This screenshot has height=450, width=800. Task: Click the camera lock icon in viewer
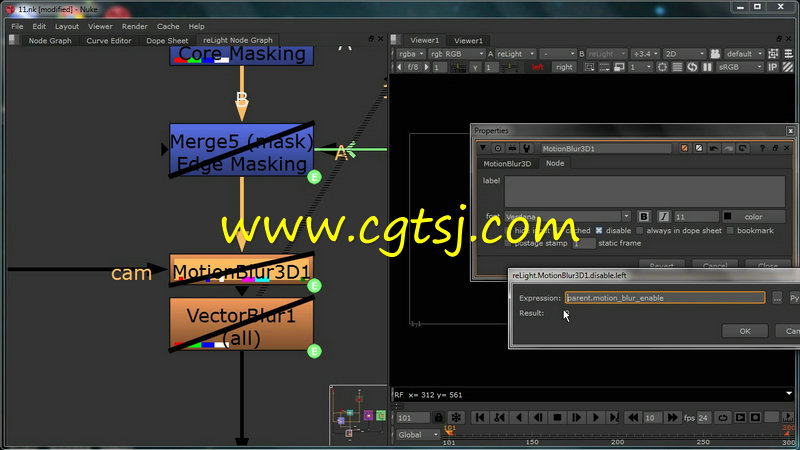715,54
